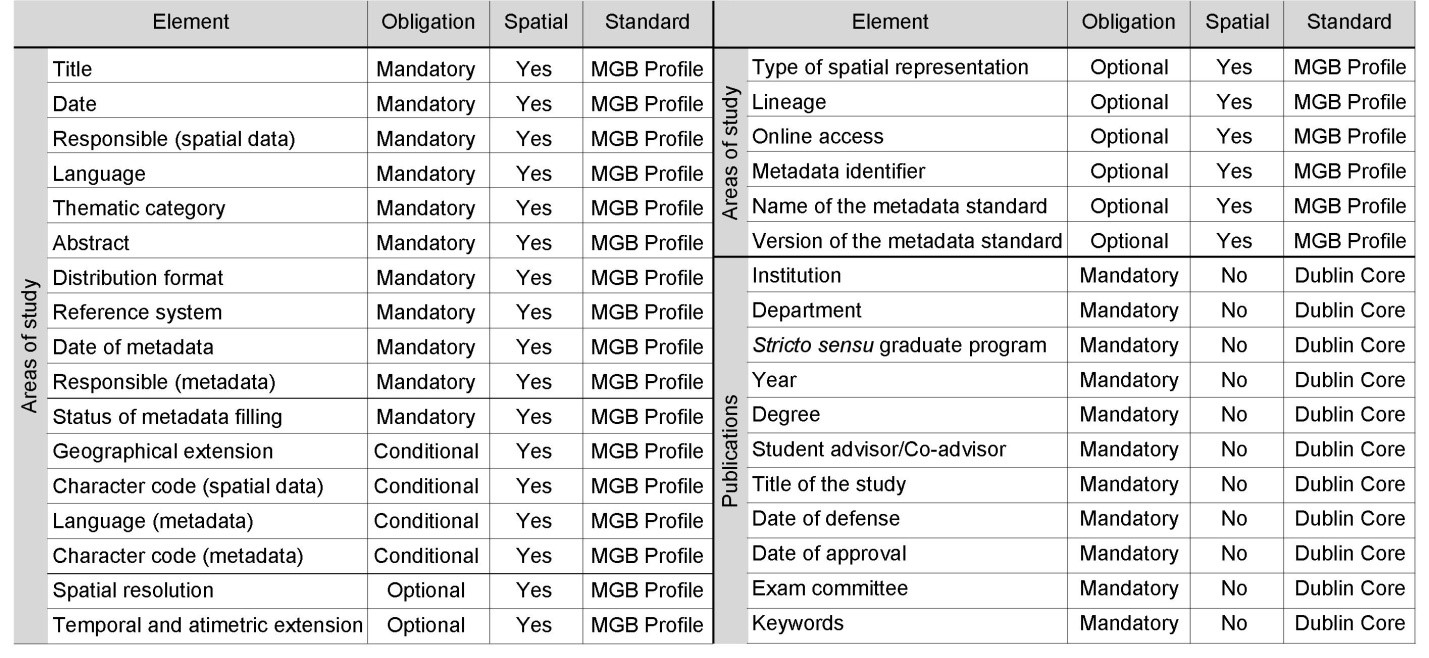1429x658 pixels.
Task: Select the "Reference system" element
Action: tap(137, 312)
